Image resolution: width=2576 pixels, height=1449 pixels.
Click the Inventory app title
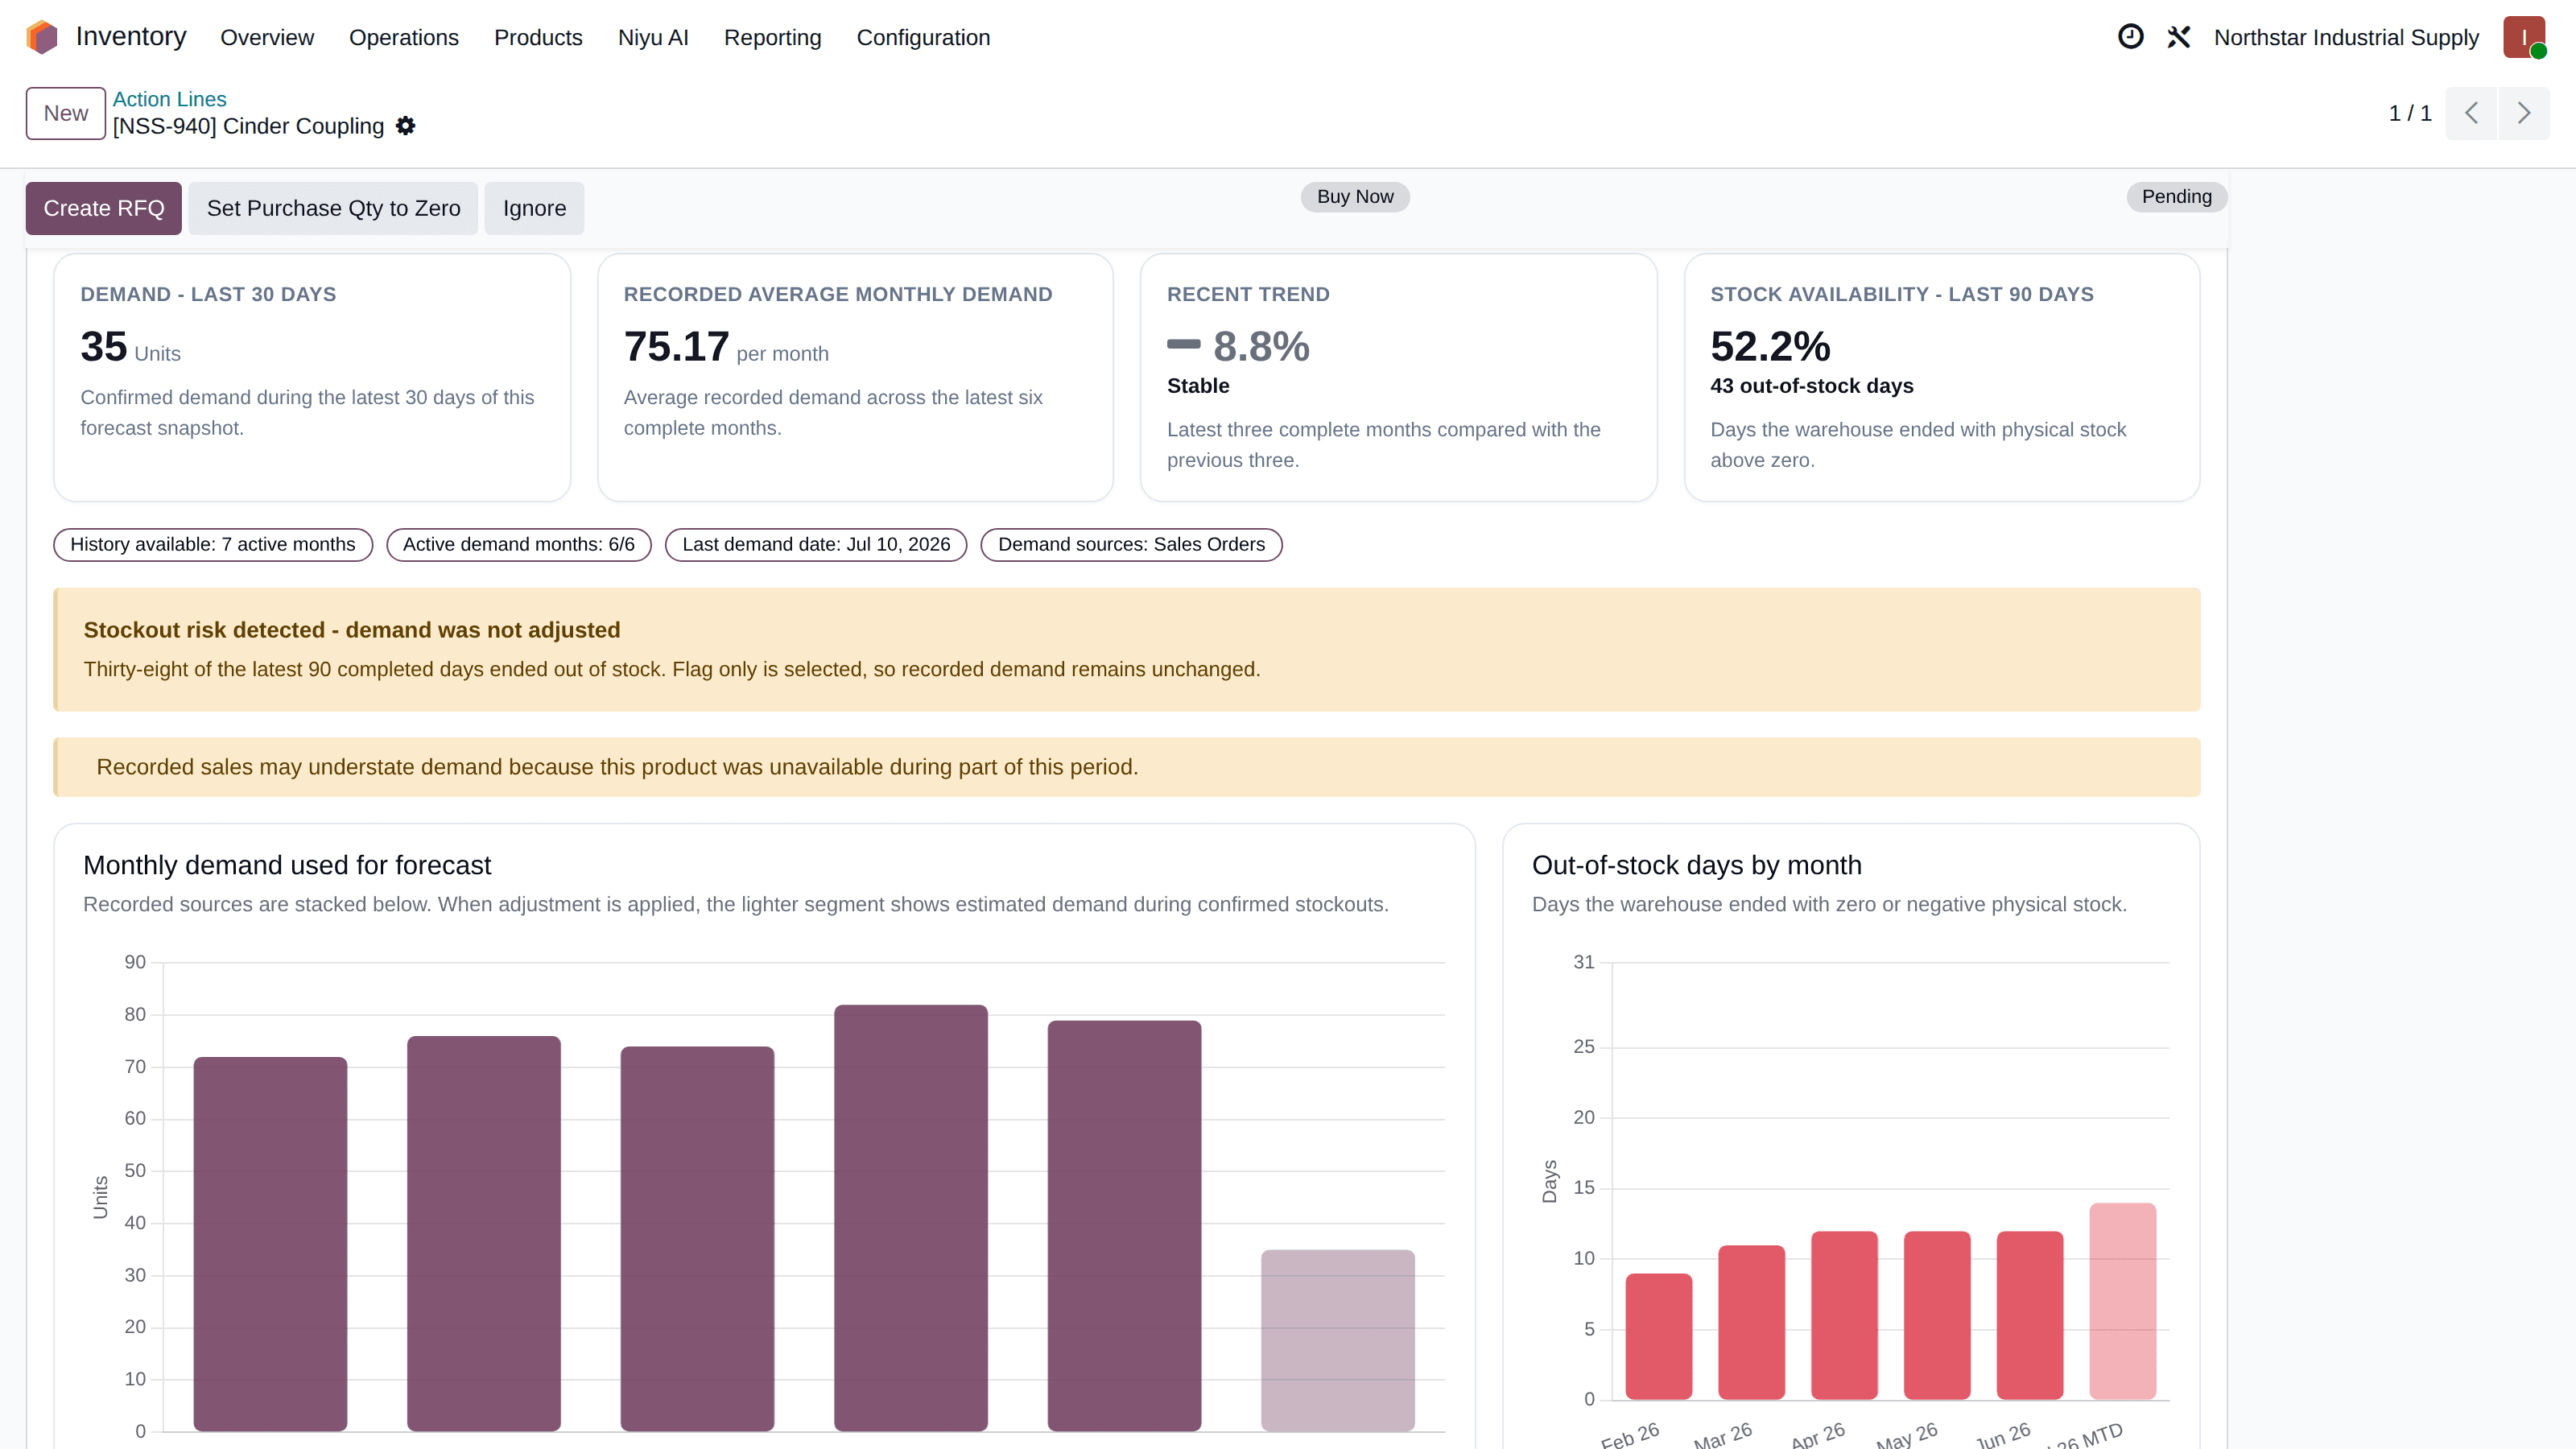coord(131,37)
